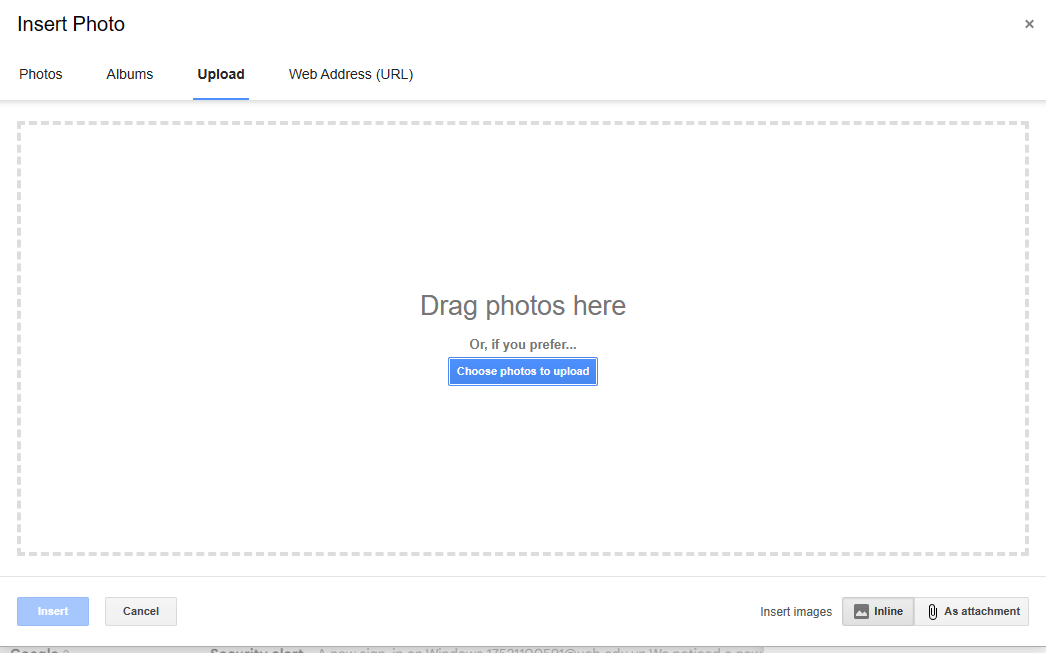The width and height of the screenshot is (1046, 653).
Task: Click the partially visible Google logo below
Action: (x=33, y=649)
